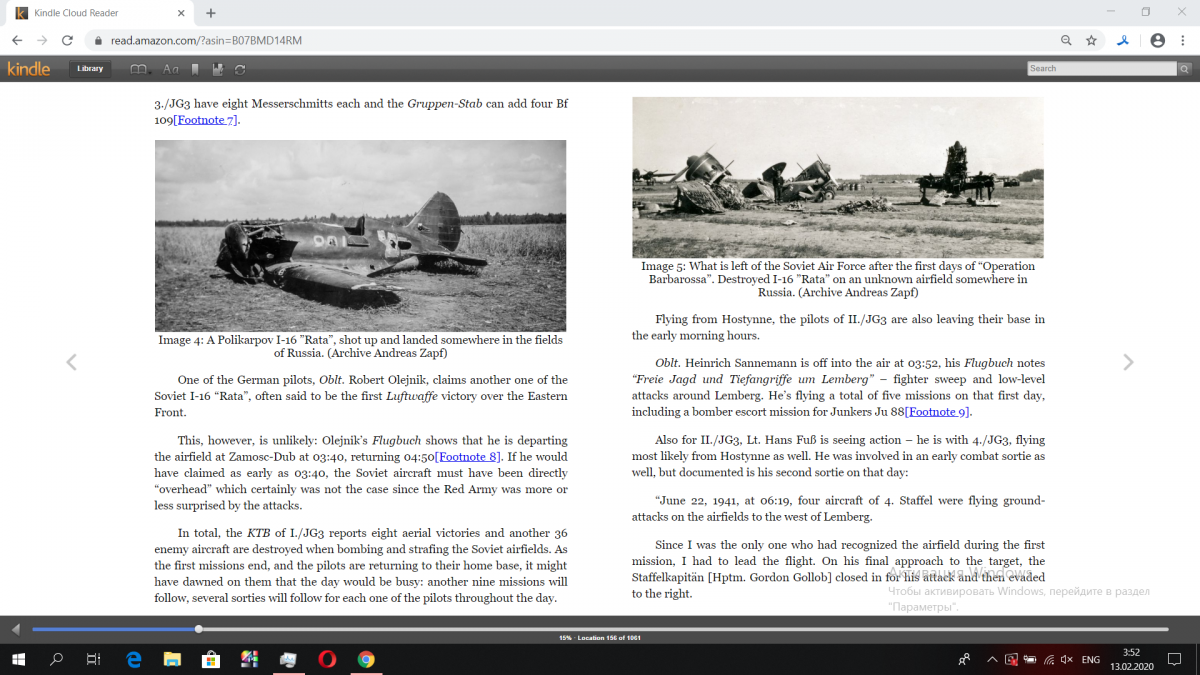This screenshot has height=675, width=1200.
Task: Open Wi-Fi network tray icon
Action: pyautogui.click(x=1048, y=659)
